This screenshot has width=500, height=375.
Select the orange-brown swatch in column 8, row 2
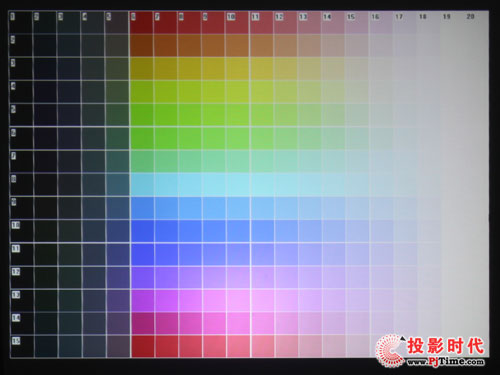189,45
